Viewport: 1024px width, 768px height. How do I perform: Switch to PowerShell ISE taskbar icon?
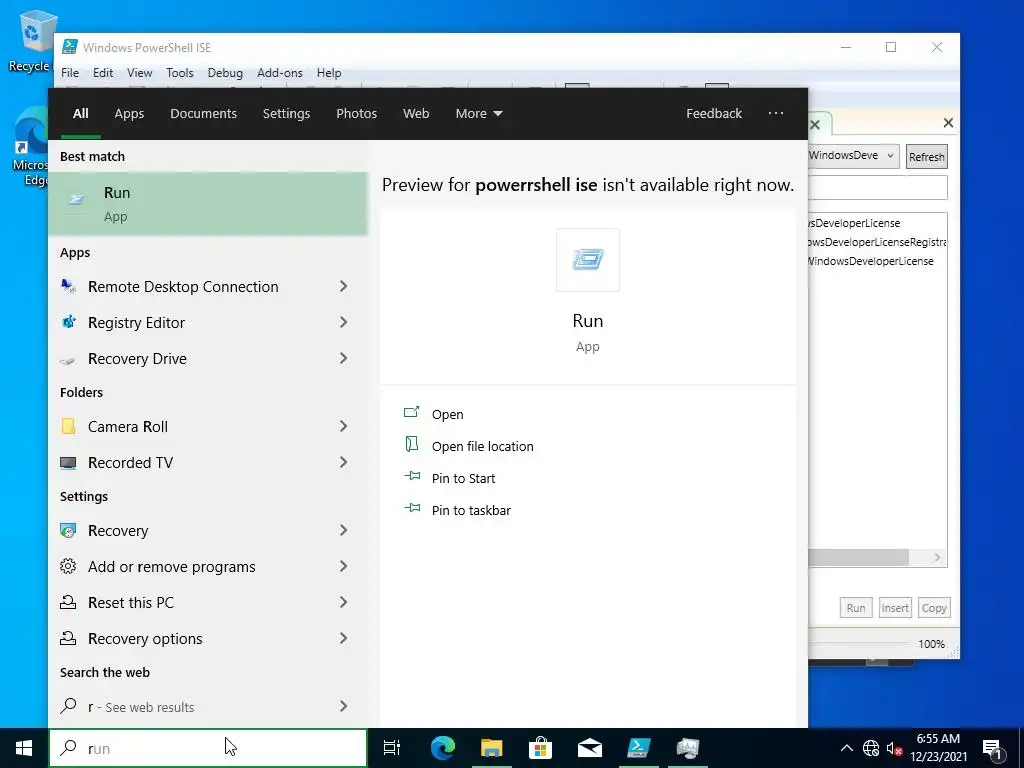coord(639,748)
